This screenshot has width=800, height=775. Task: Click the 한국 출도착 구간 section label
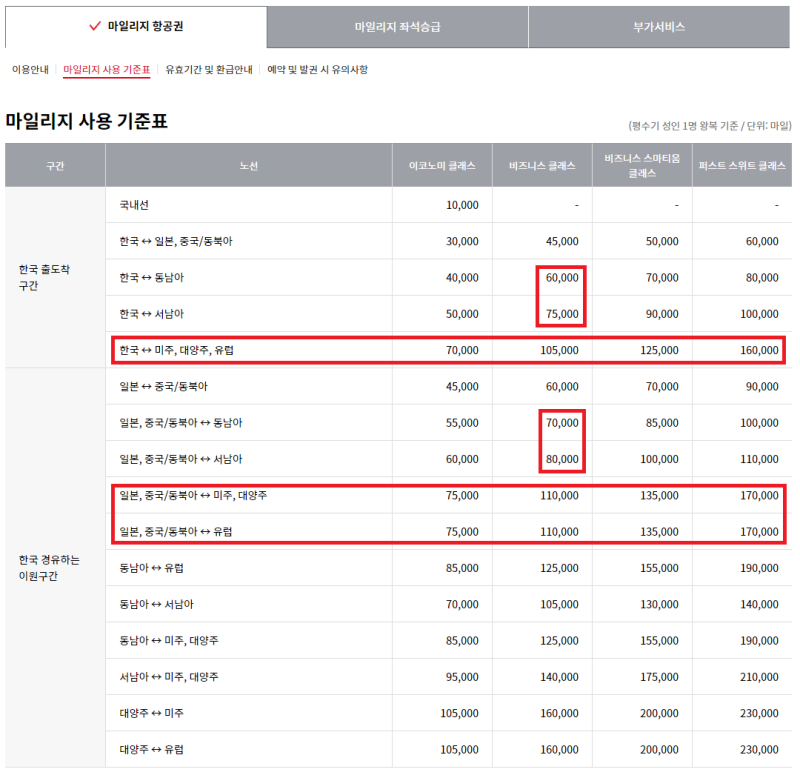44,278
